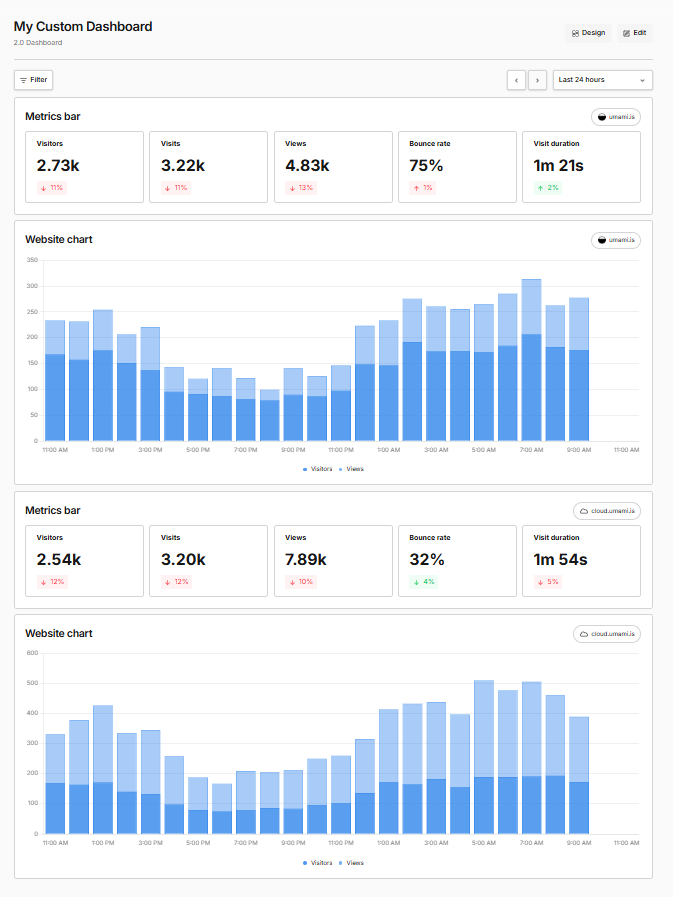
Task: Open the Last 24 hours date range dropdown
Action: tap(602, 80)
